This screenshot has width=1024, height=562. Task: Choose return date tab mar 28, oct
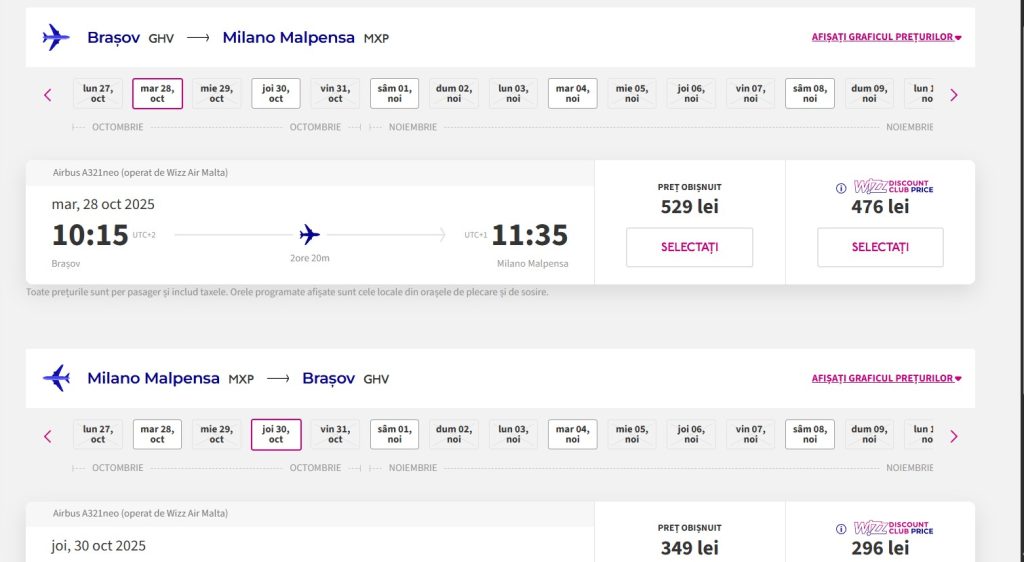pyautogui.click(x=157, y=434)
